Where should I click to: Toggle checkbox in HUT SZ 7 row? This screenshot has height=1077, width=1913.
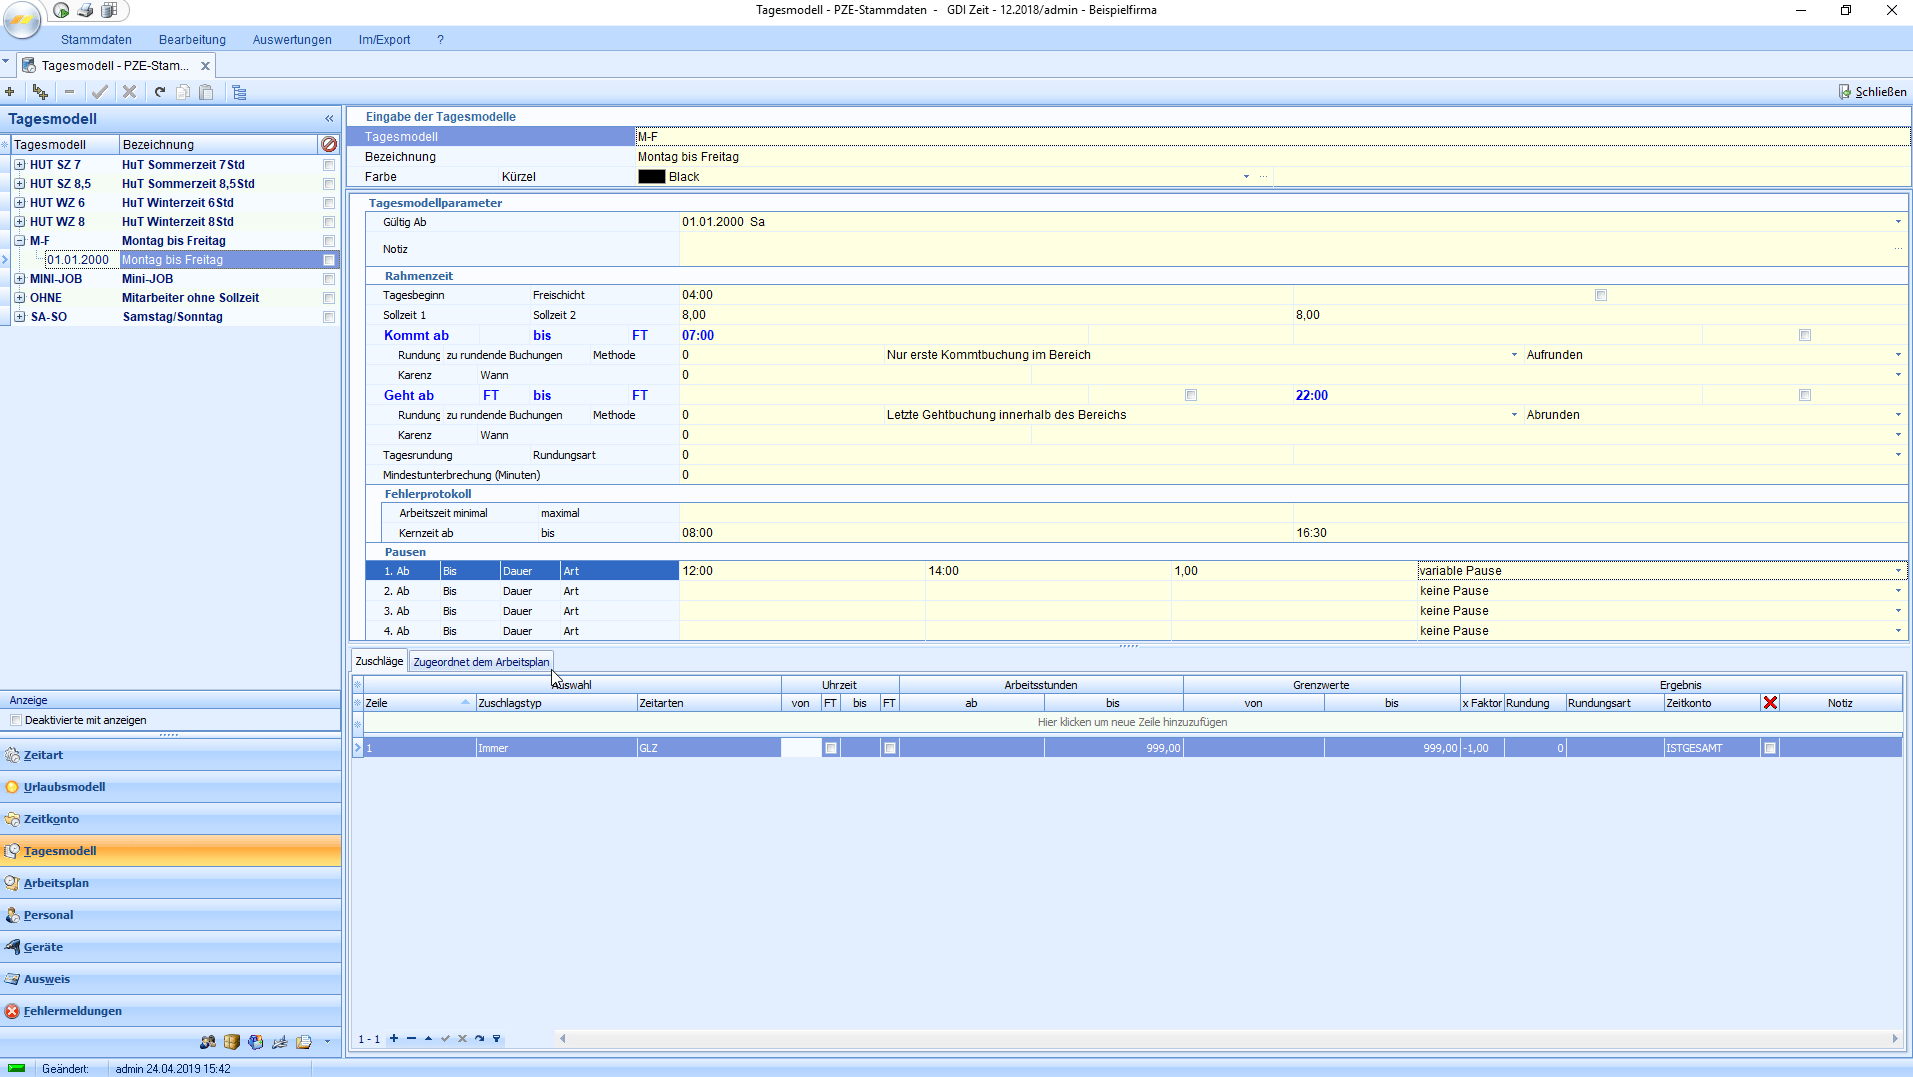tap(329, 165)
